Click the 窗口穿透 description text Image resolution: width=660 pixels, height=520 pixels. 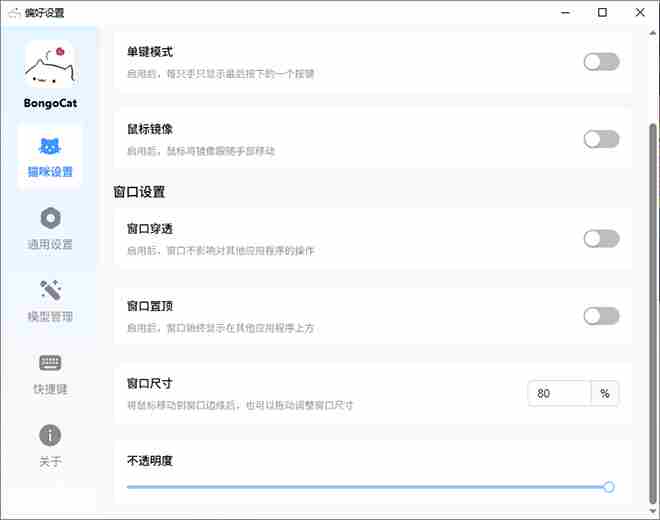(x=221, y=251)
